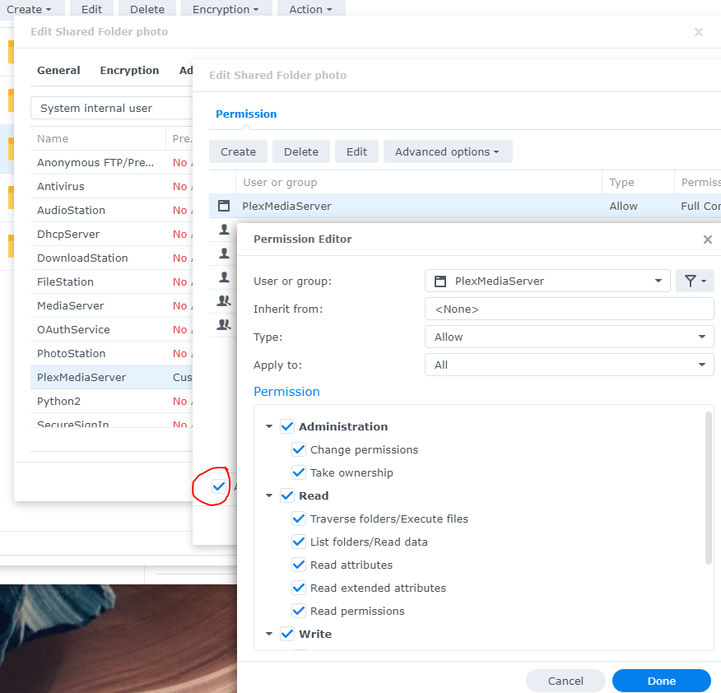Uncheck Read extended attributes
The width and height of the screenshot is (721, 693).
click(298, 587)
